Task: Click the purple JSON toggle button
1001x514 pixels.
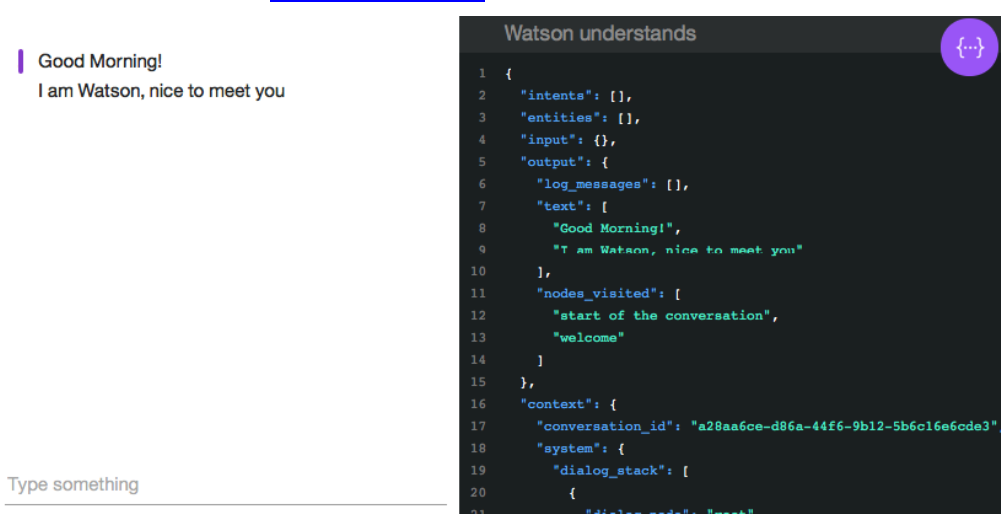Action: [969, 47]
